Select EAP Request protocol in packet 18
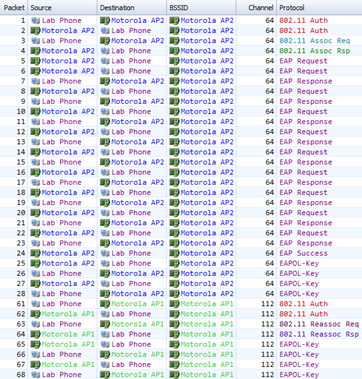This screenshot has height=379, width=362. 303,193
